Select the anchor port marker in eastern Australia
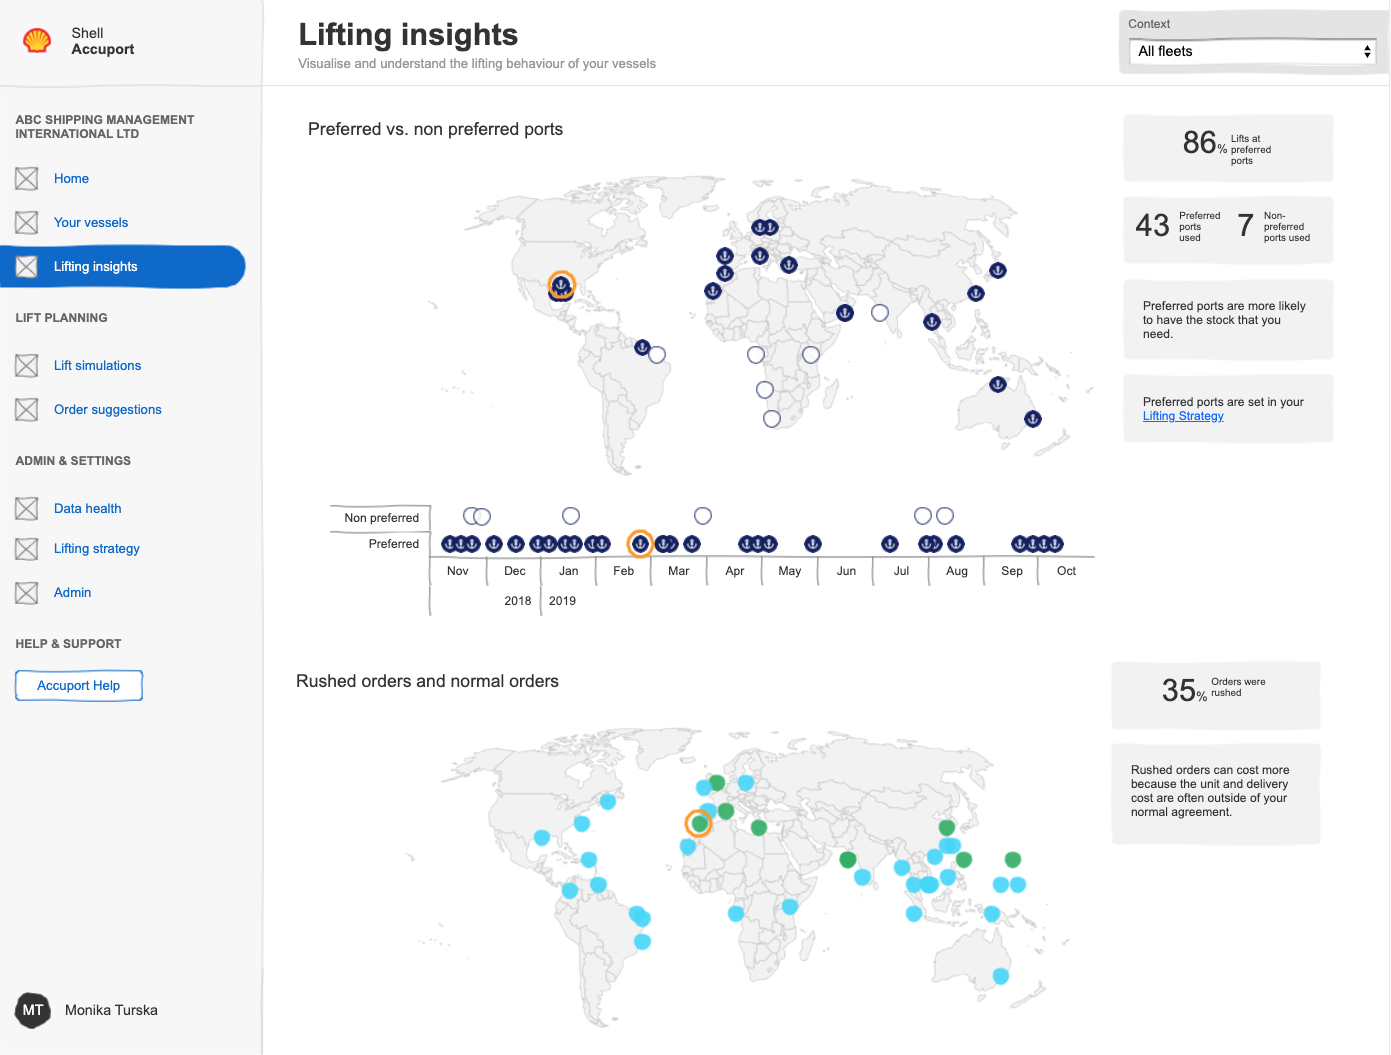 pyautogui.click(x=1033, y=419)
